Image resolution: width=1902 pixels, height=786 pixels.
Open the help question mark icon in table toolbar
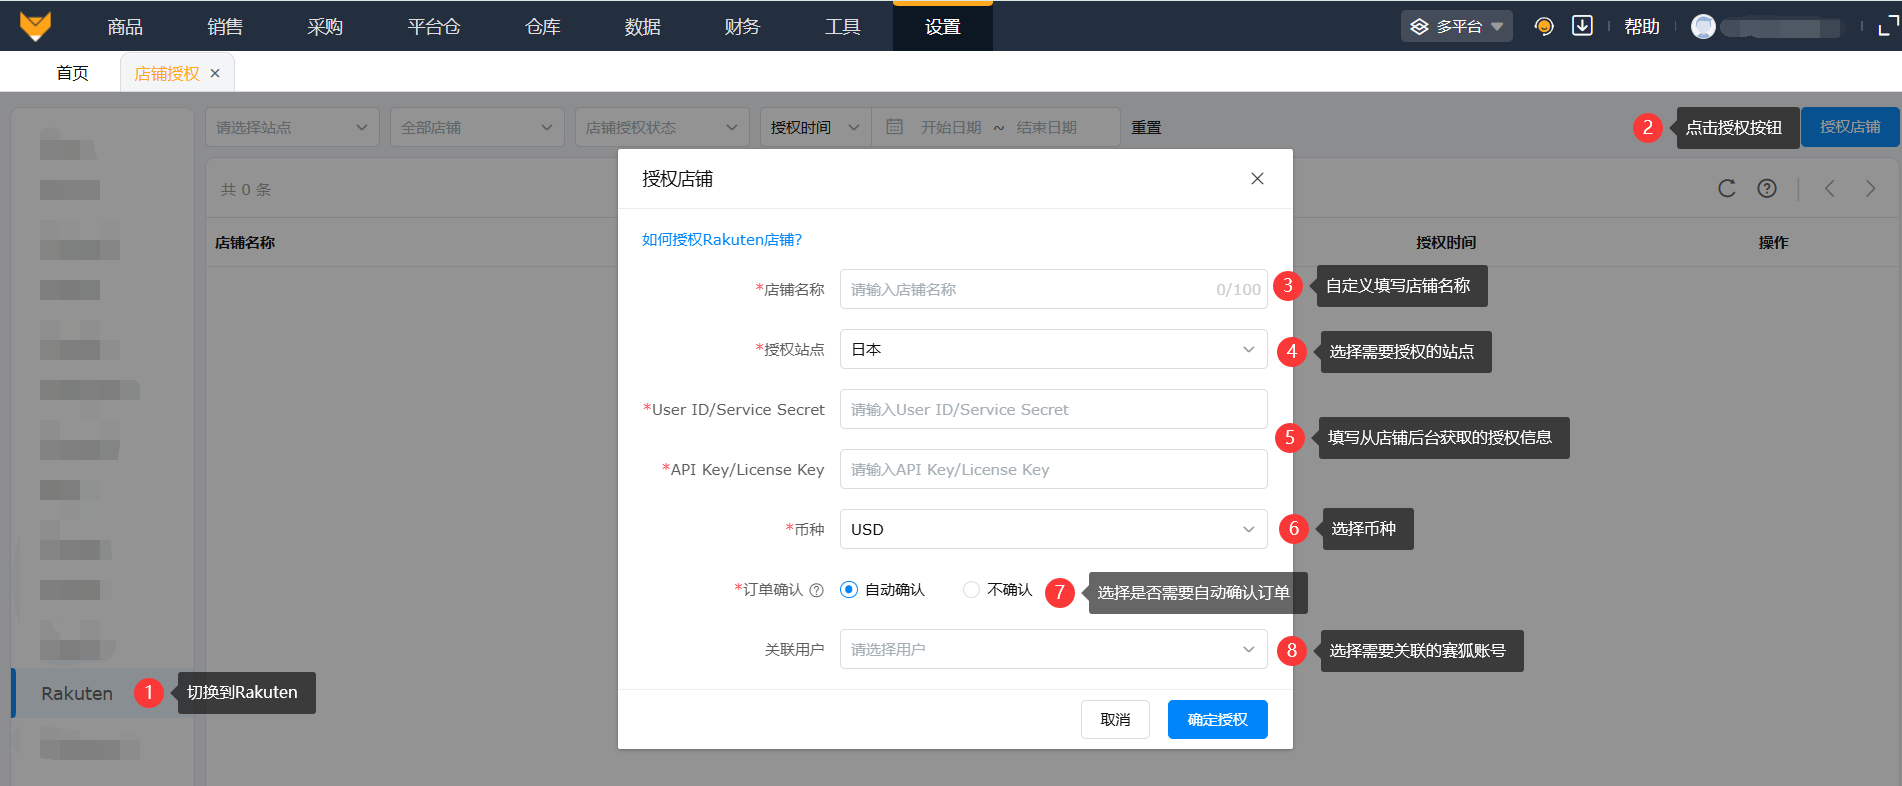pos(1767,189)
